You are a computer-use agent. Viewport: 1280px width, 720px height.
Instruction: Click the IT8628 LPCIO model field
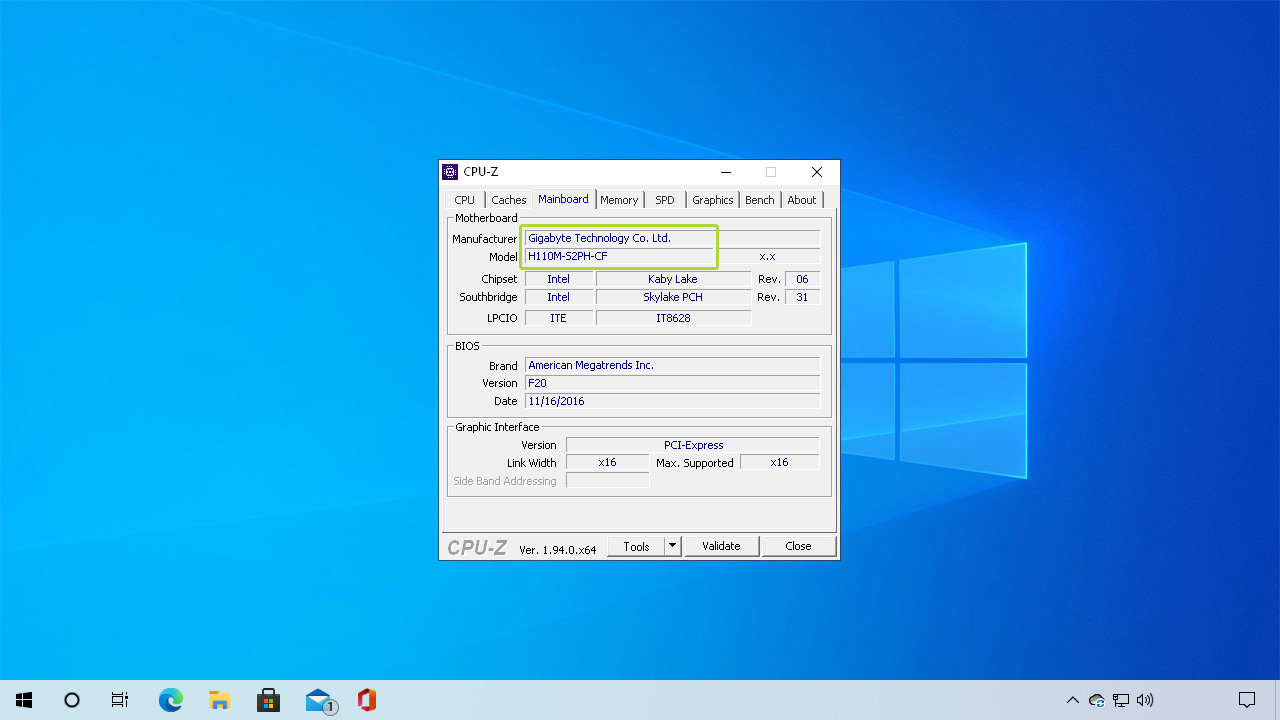point(673,318)
